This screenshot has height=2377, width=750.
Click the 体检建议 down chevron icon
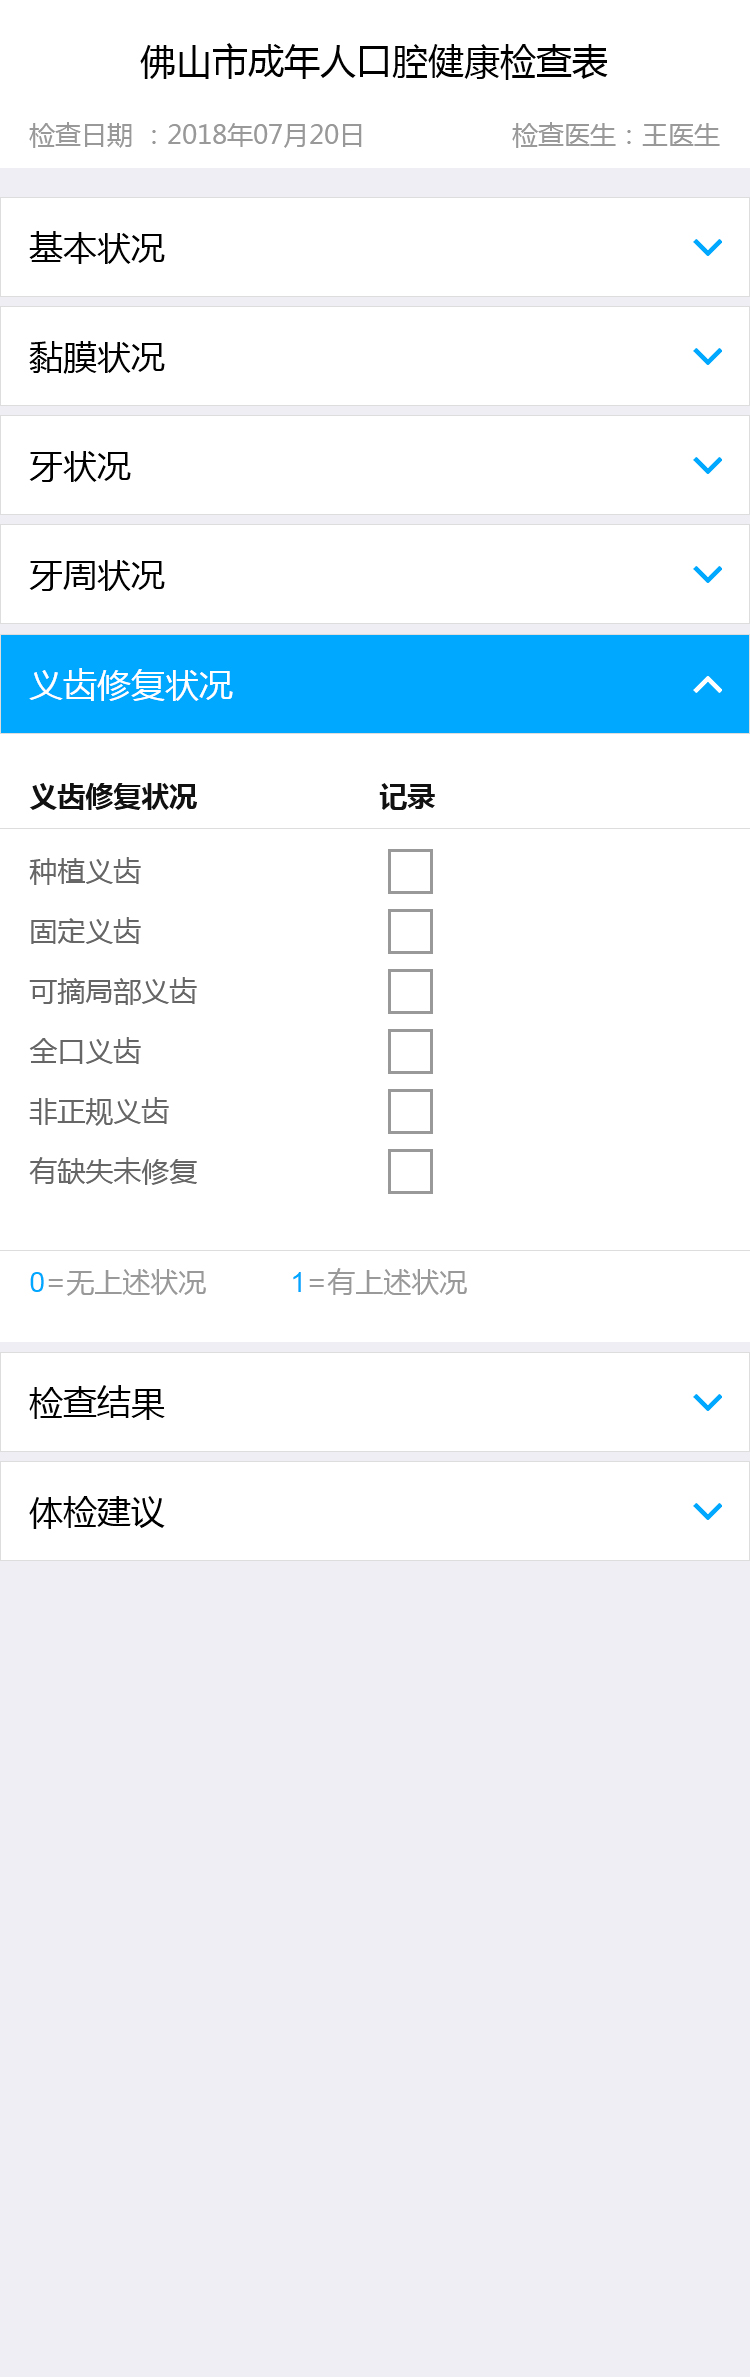(x=707, y=1511)
